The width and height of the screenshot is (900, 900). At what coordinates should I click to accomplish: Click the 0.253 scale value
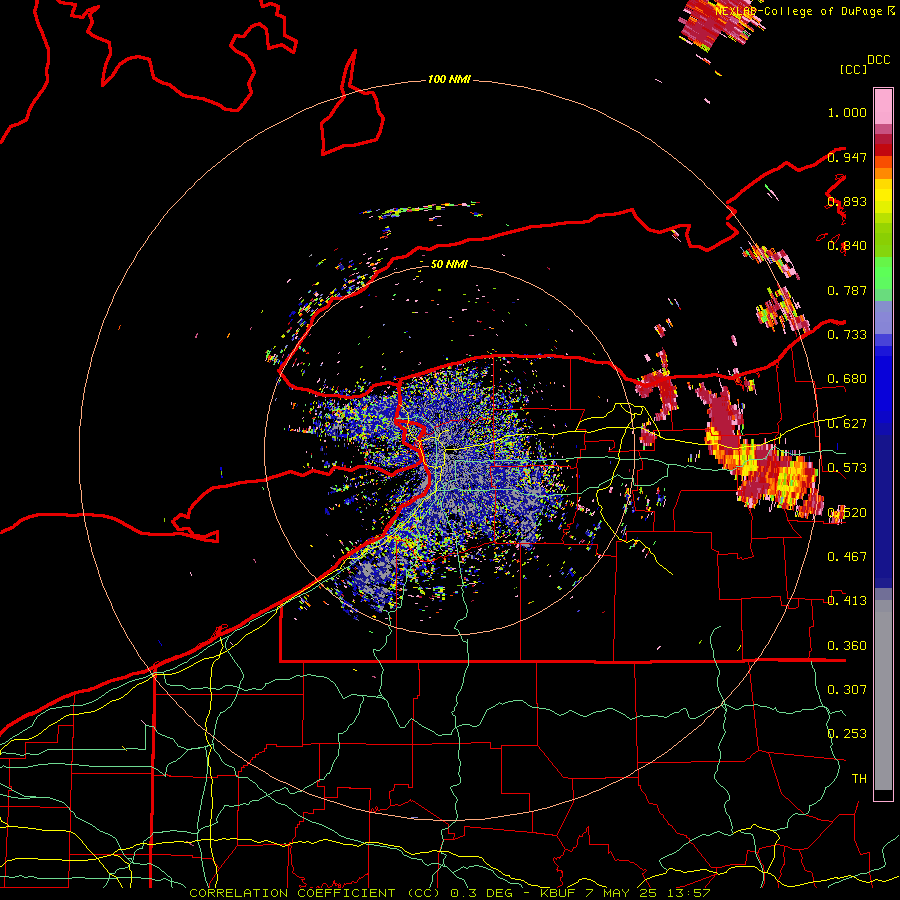click(847, 734)
